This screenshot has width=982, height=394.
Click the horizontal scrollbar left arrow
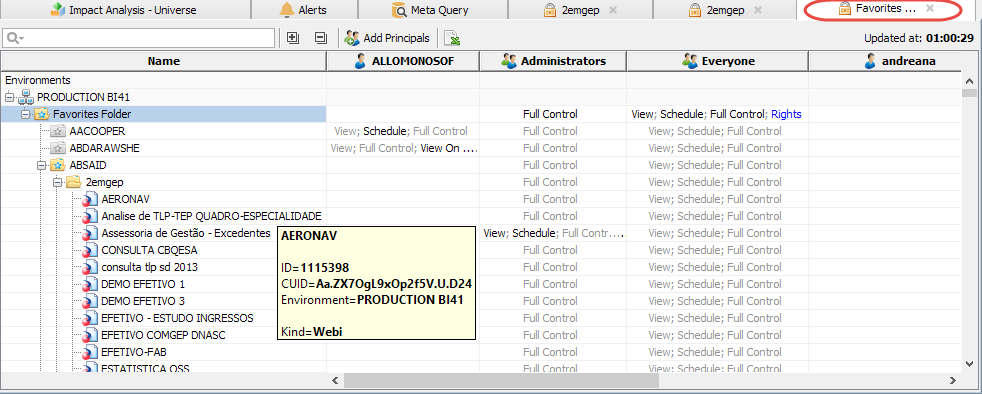click(335, 380)
